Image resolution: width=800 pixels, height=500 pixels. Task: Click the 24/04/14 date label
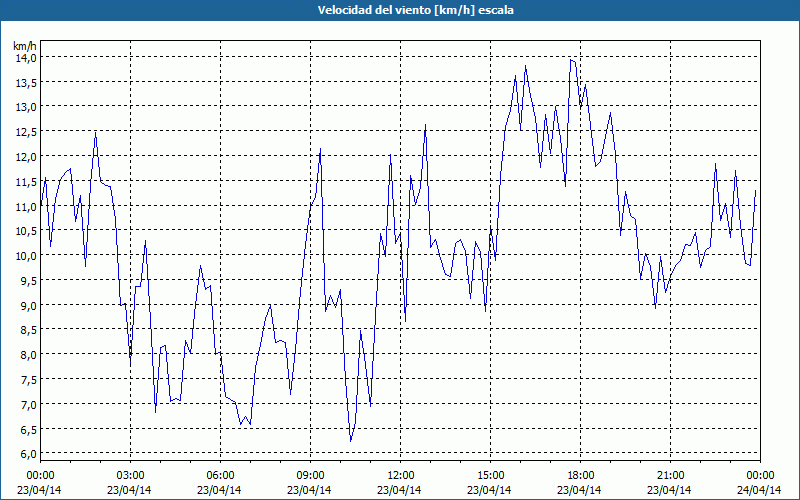point(759,490)
